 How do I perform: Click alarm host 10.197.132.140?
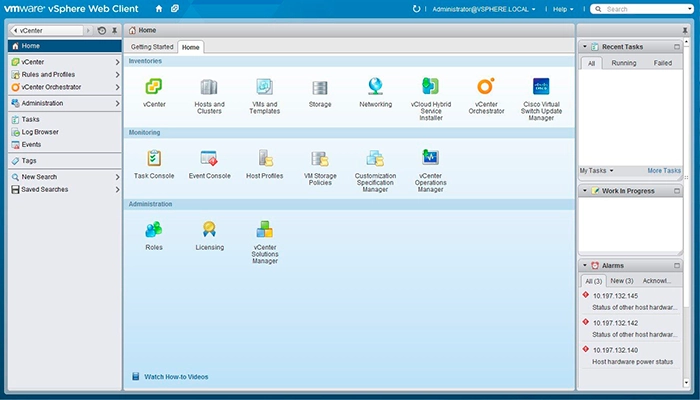coord(615,350)
